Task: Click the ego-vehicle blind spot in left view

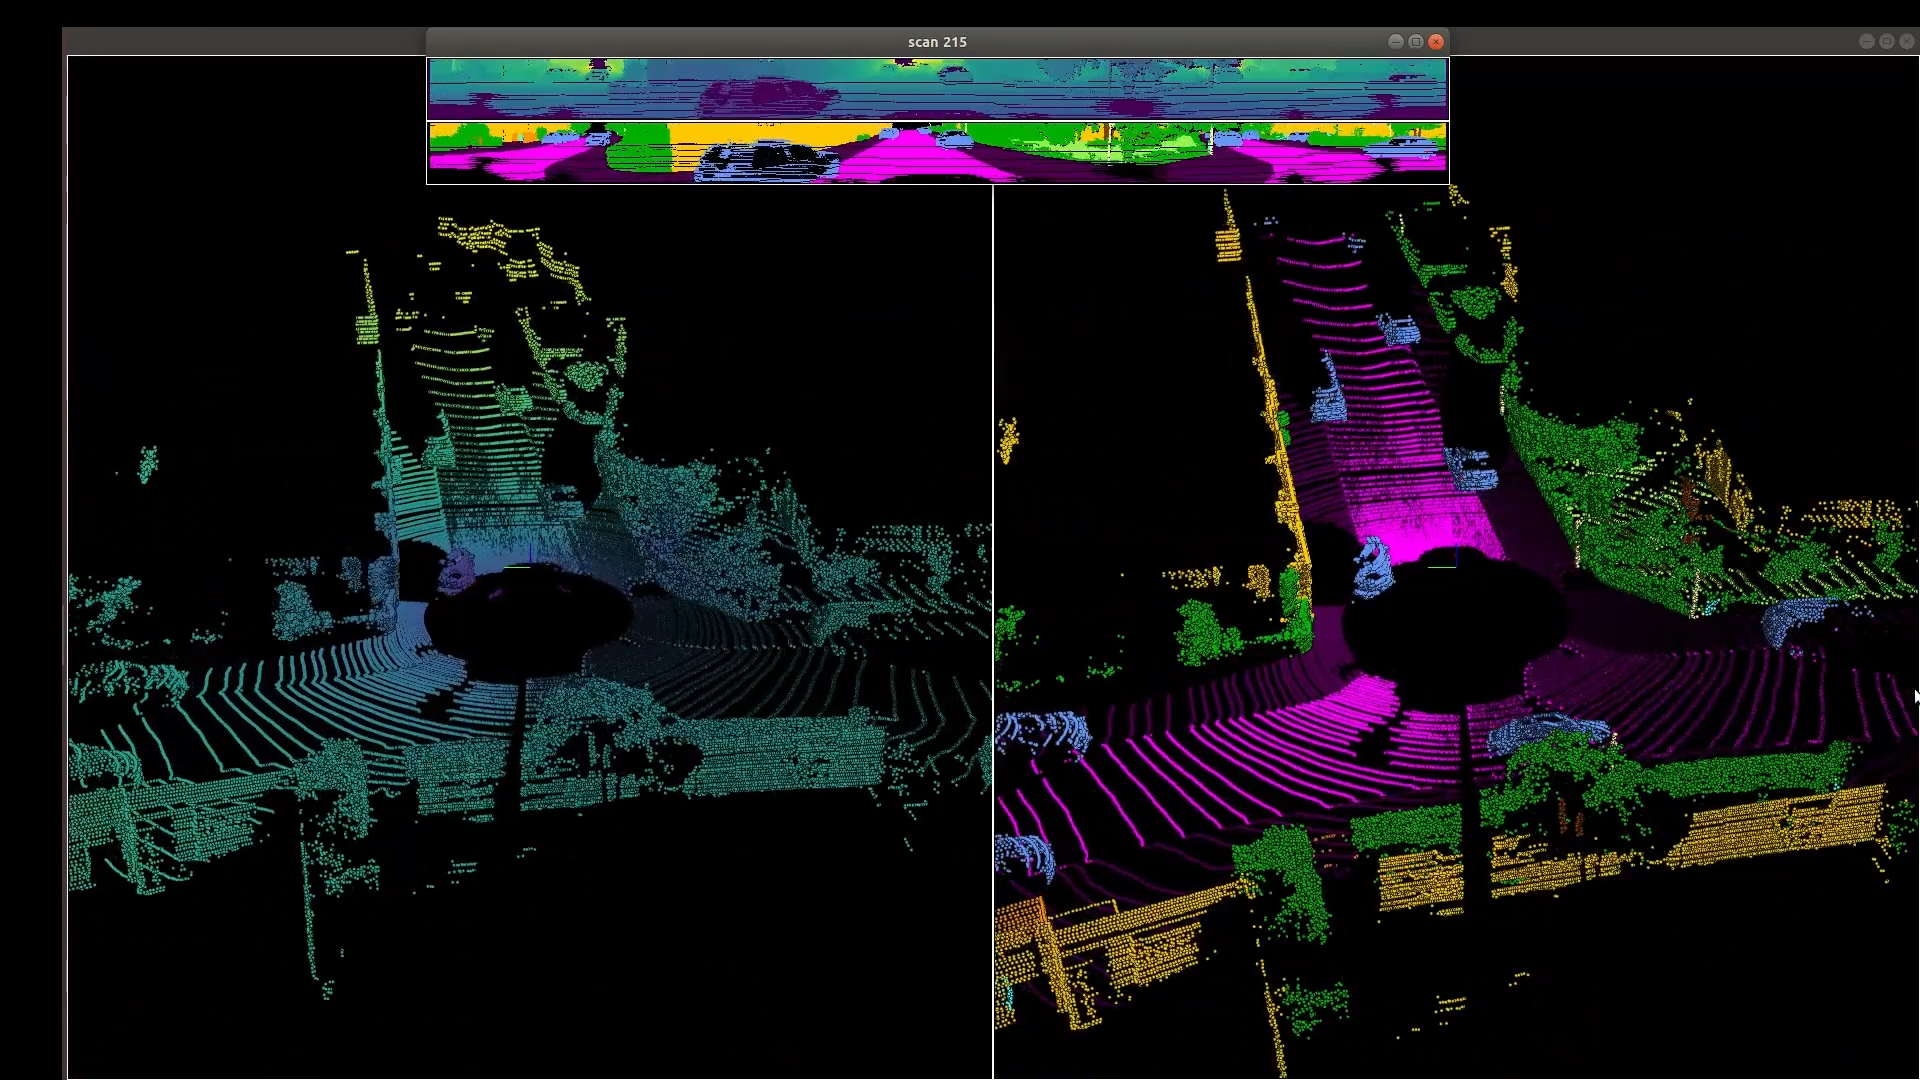Action: (x=527, y=622)
